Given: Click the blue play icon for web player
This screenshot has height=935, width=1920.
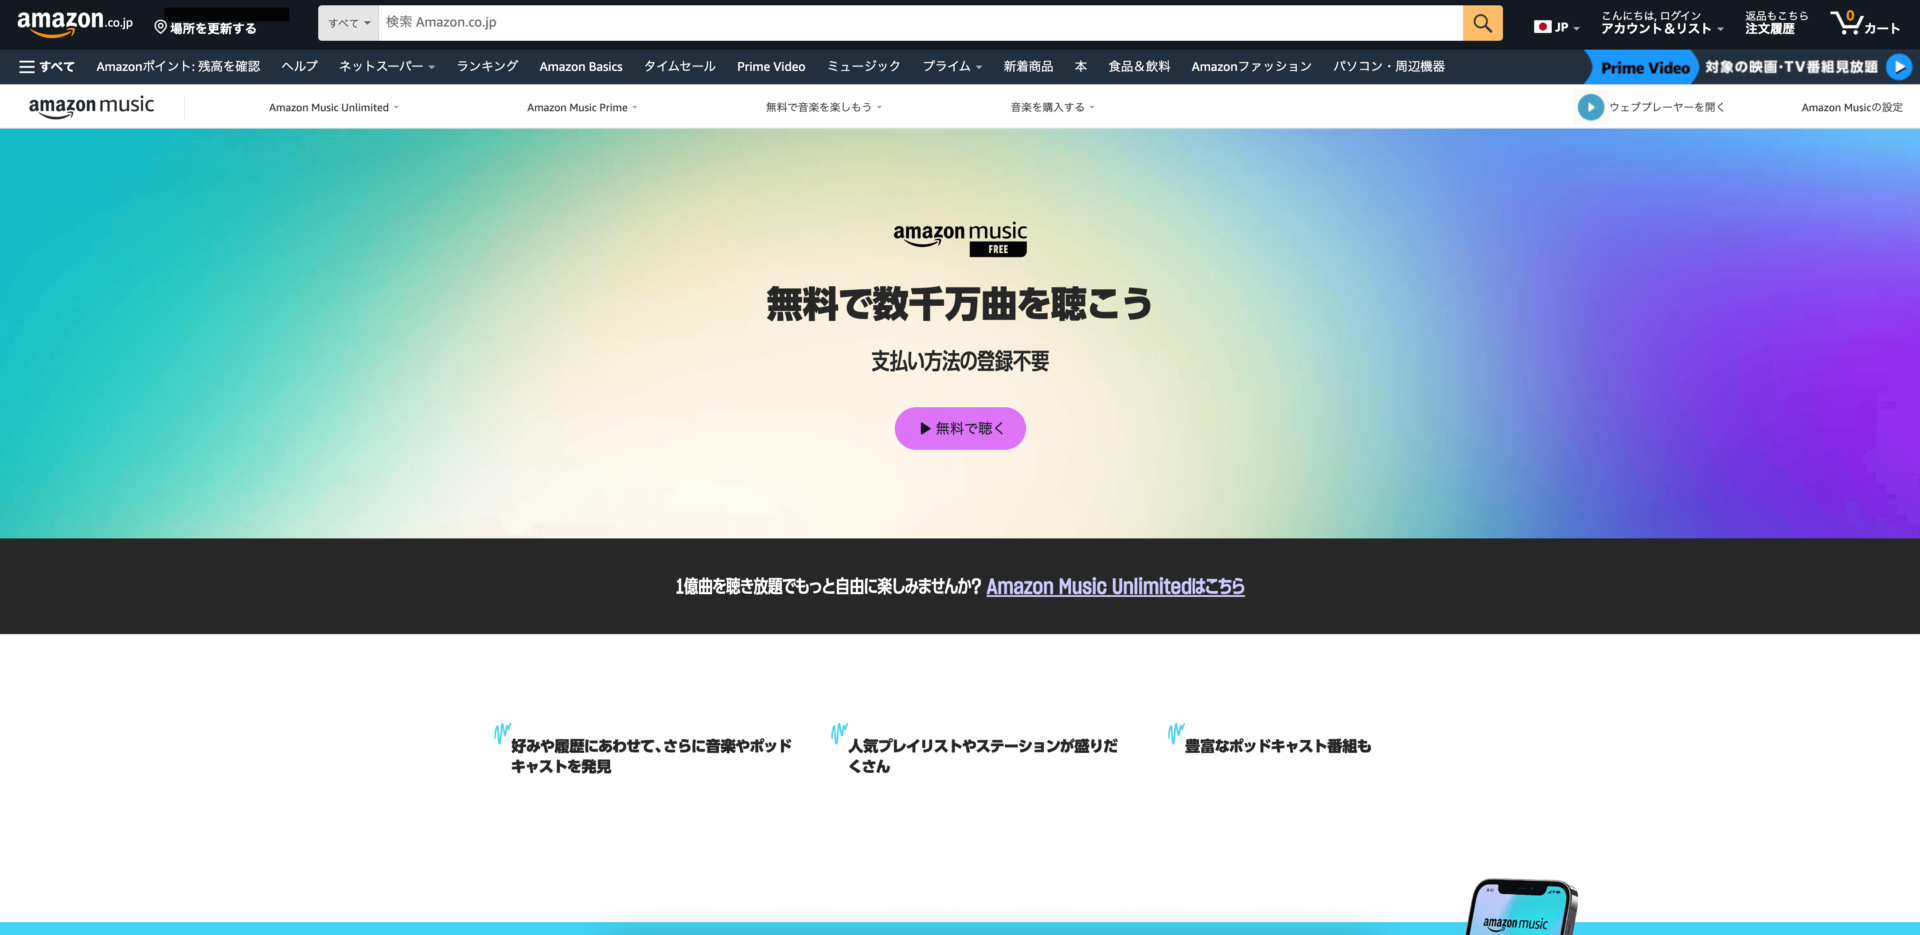Looking at the screenshot, I should [1590, 107].
